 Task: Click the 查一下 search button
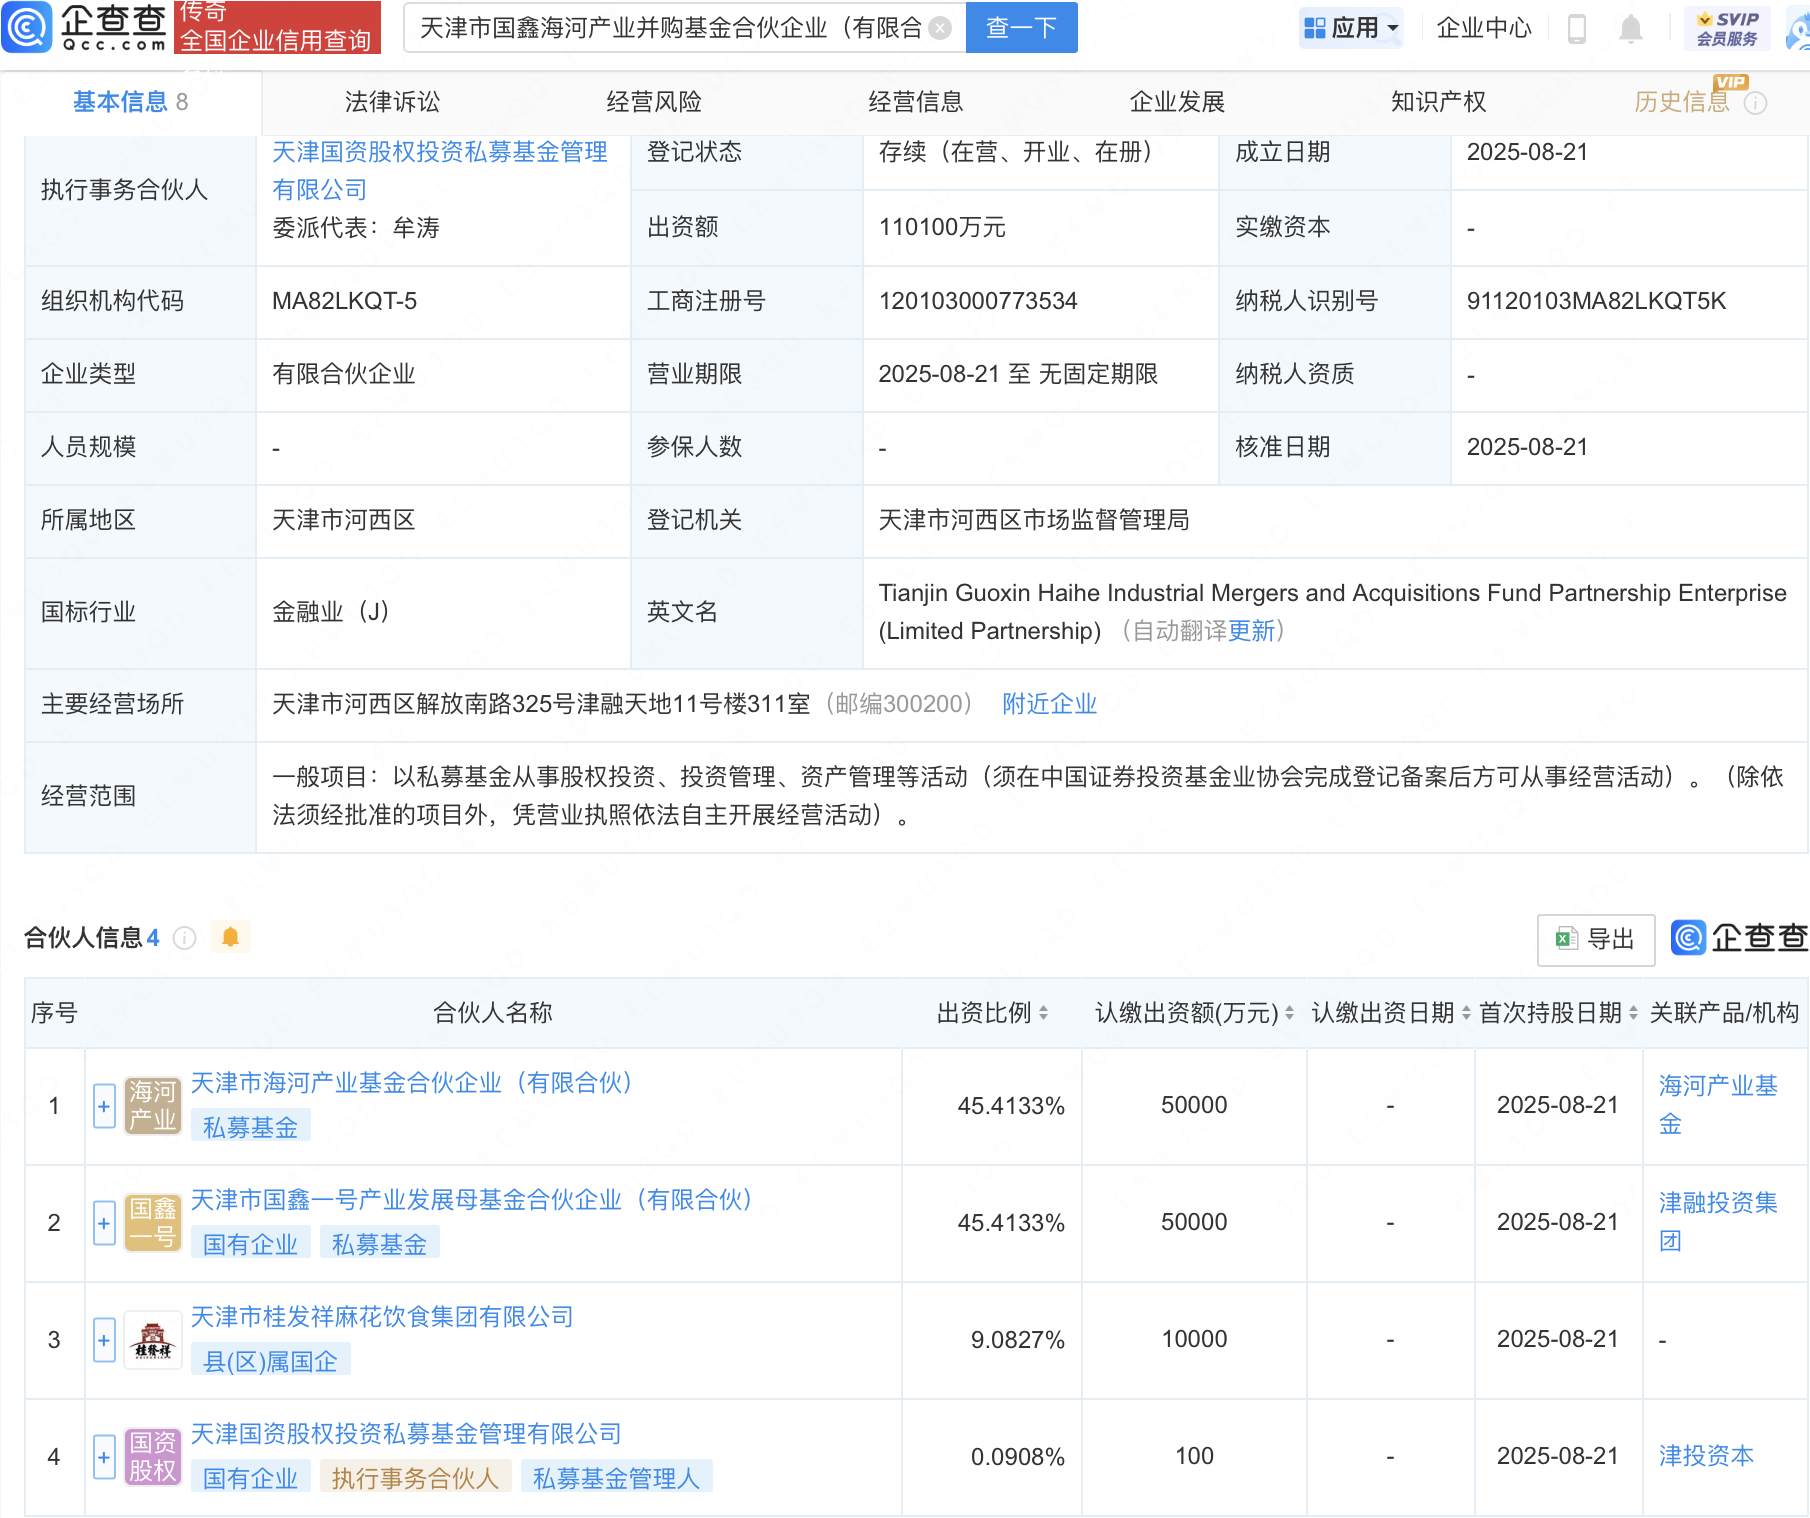[1021, 28]
